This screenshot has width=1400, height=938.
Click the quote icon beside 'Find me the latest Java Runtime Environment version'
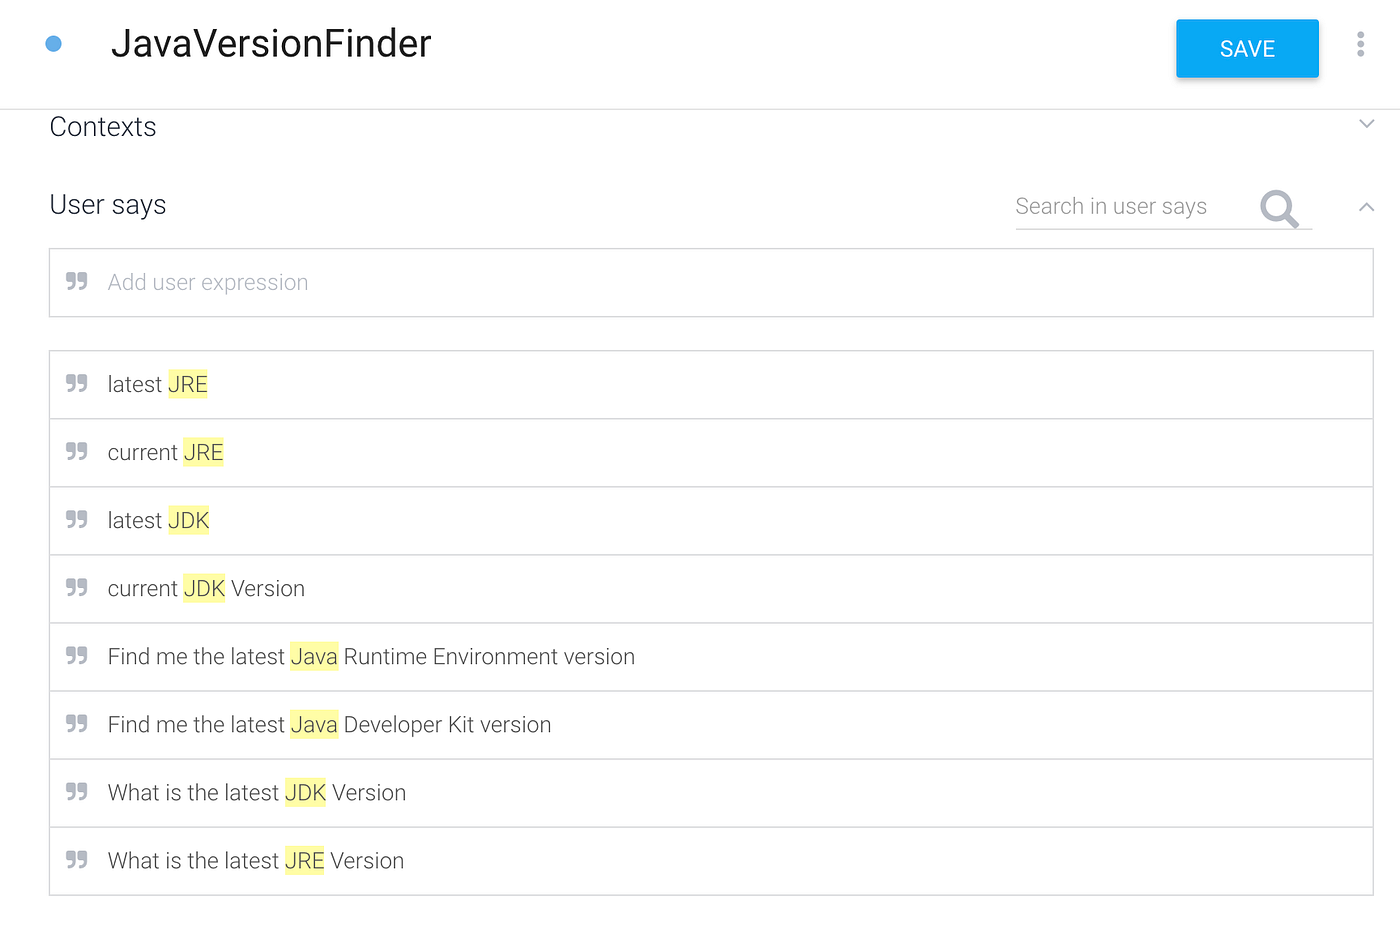pyautogui.click(x=77, y=654)
